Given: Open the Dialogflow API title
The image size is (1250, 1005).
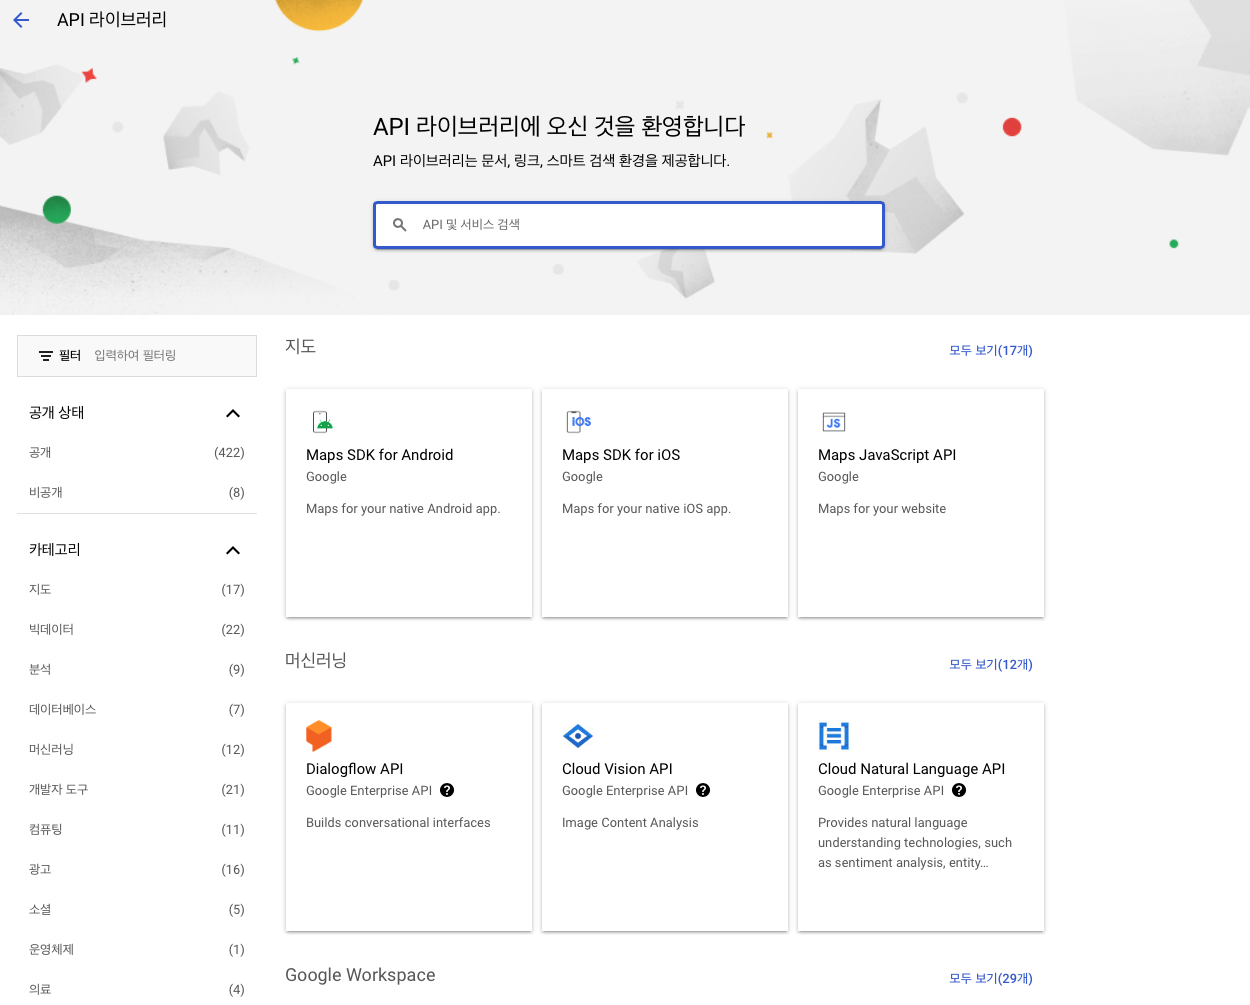Looking at the screenshot, I should click(355, 769).
